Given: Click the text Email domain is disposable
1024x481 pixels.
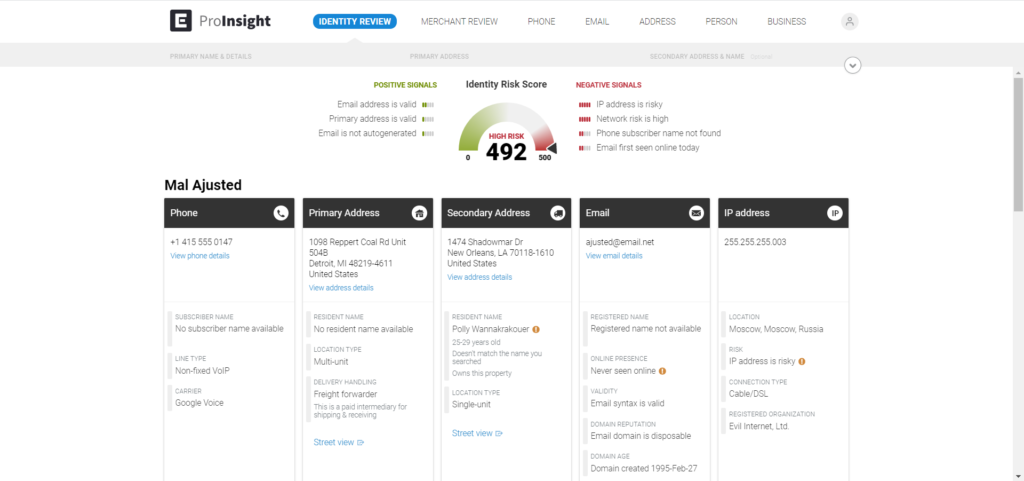Looking at the screenshot, I should coord(641,436).
